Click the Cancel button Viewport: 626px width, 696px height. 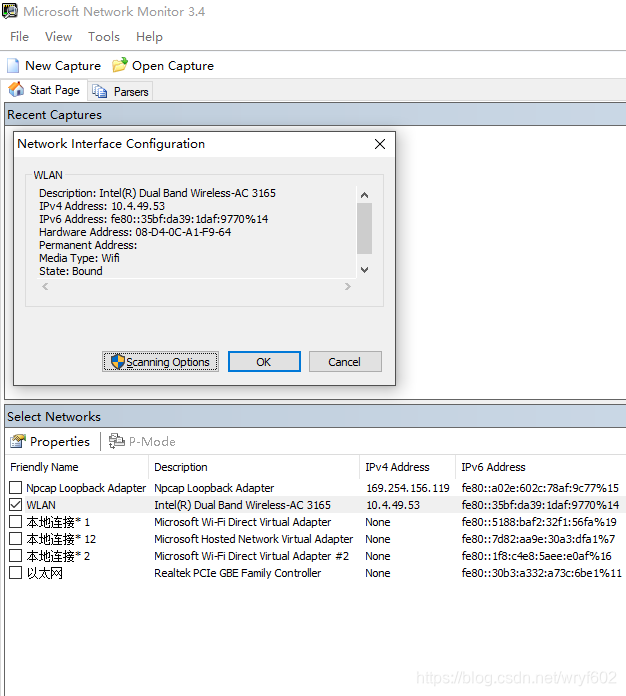click(345, 362)
